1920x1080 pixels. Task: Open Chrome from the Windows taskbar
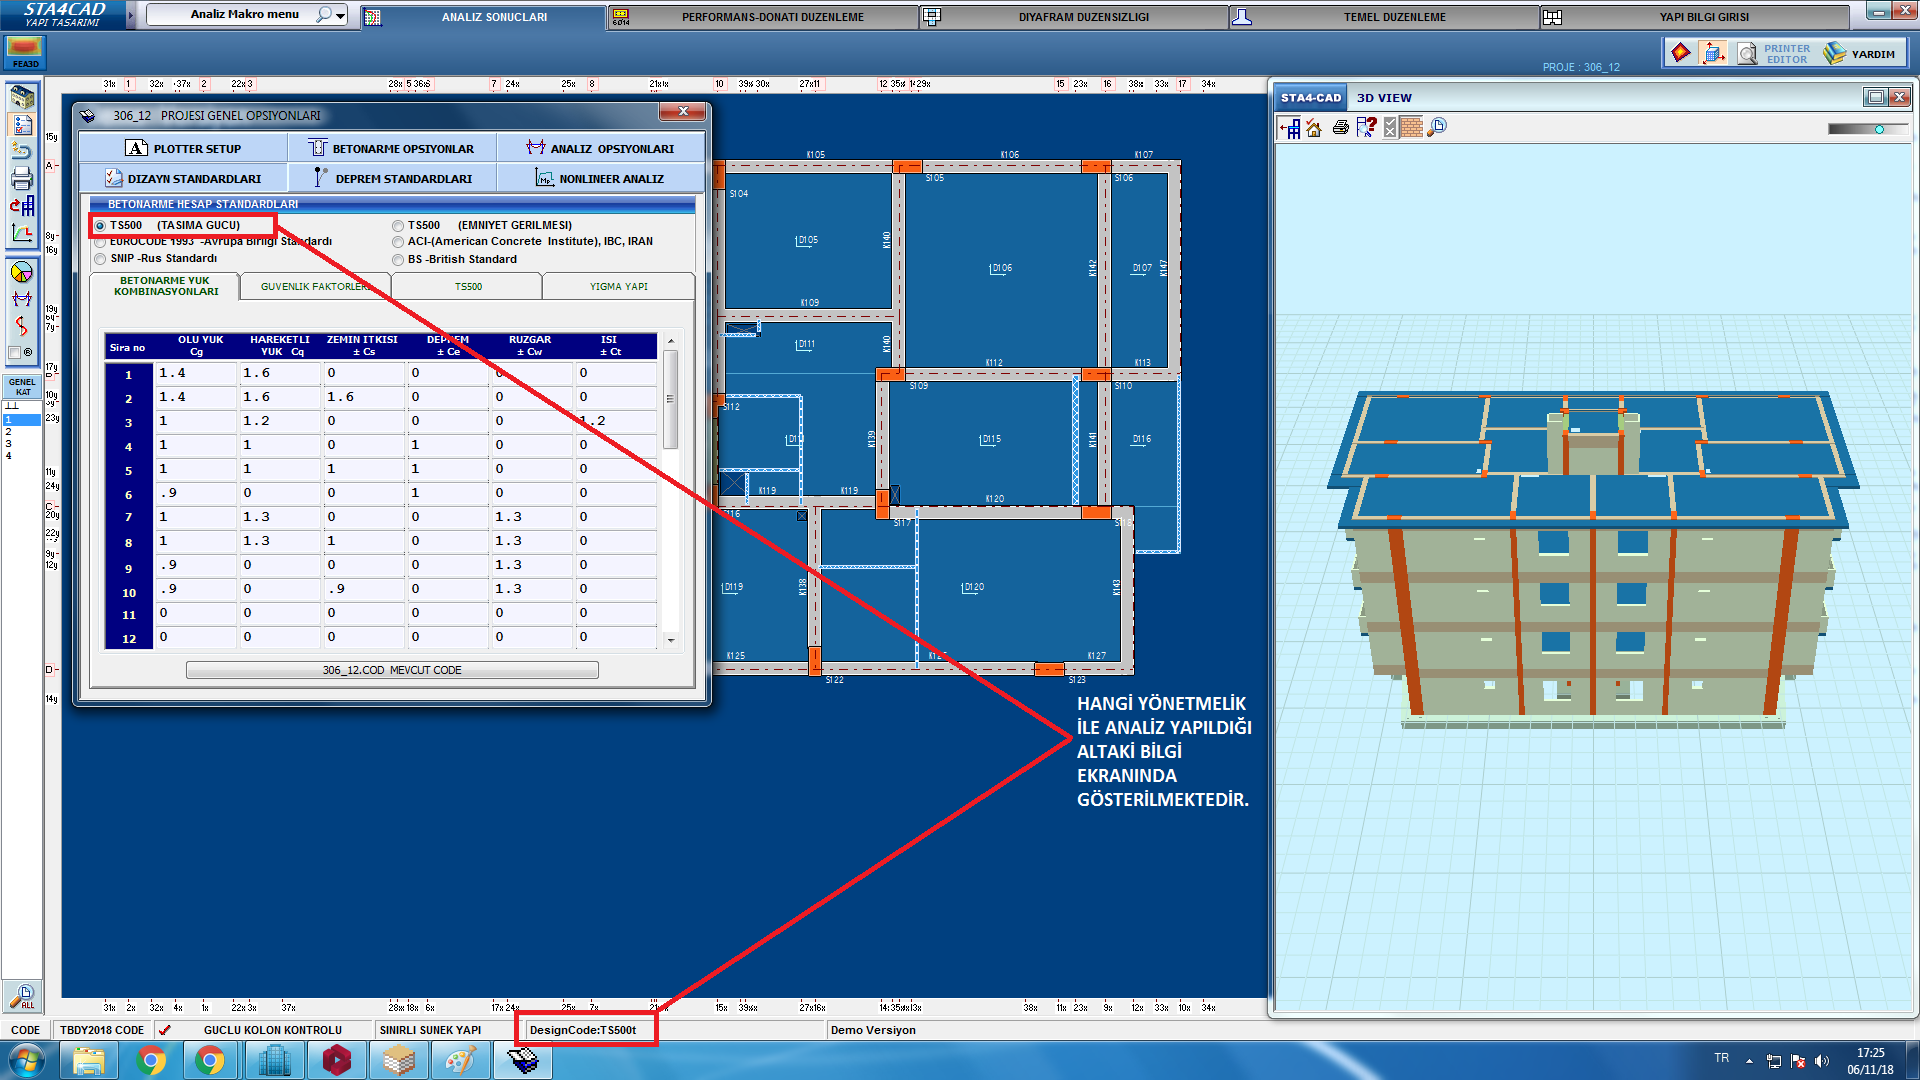point(151,1060)
